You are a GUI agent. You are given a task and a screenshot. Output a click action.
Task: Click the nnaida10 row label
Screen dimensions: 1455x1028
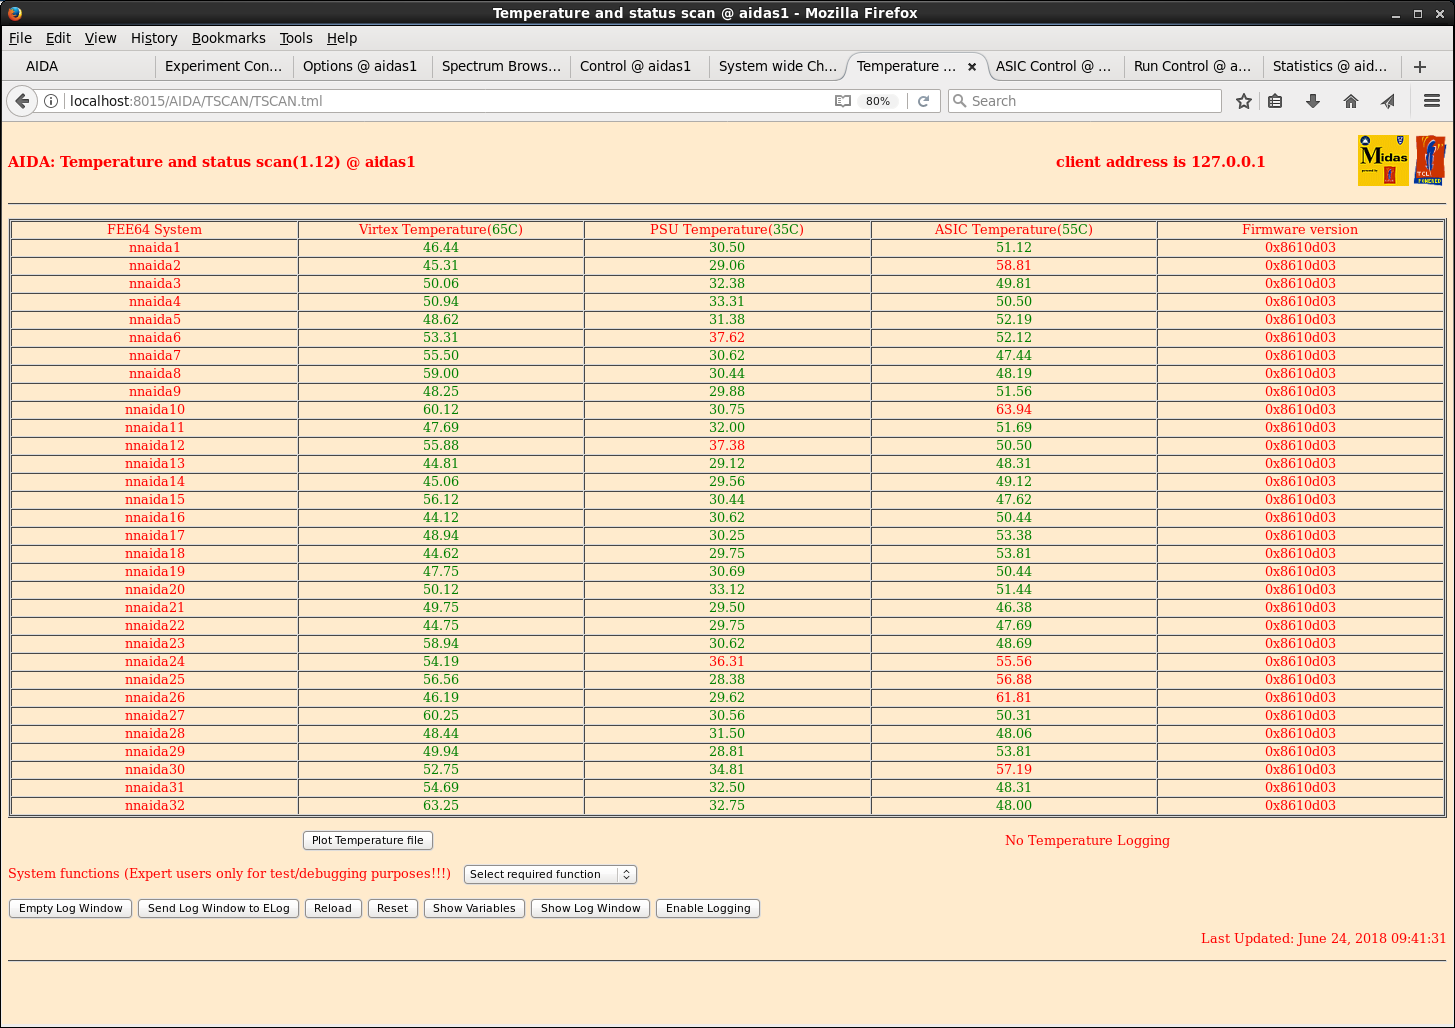pyautogui.click(x=155, y=410)
